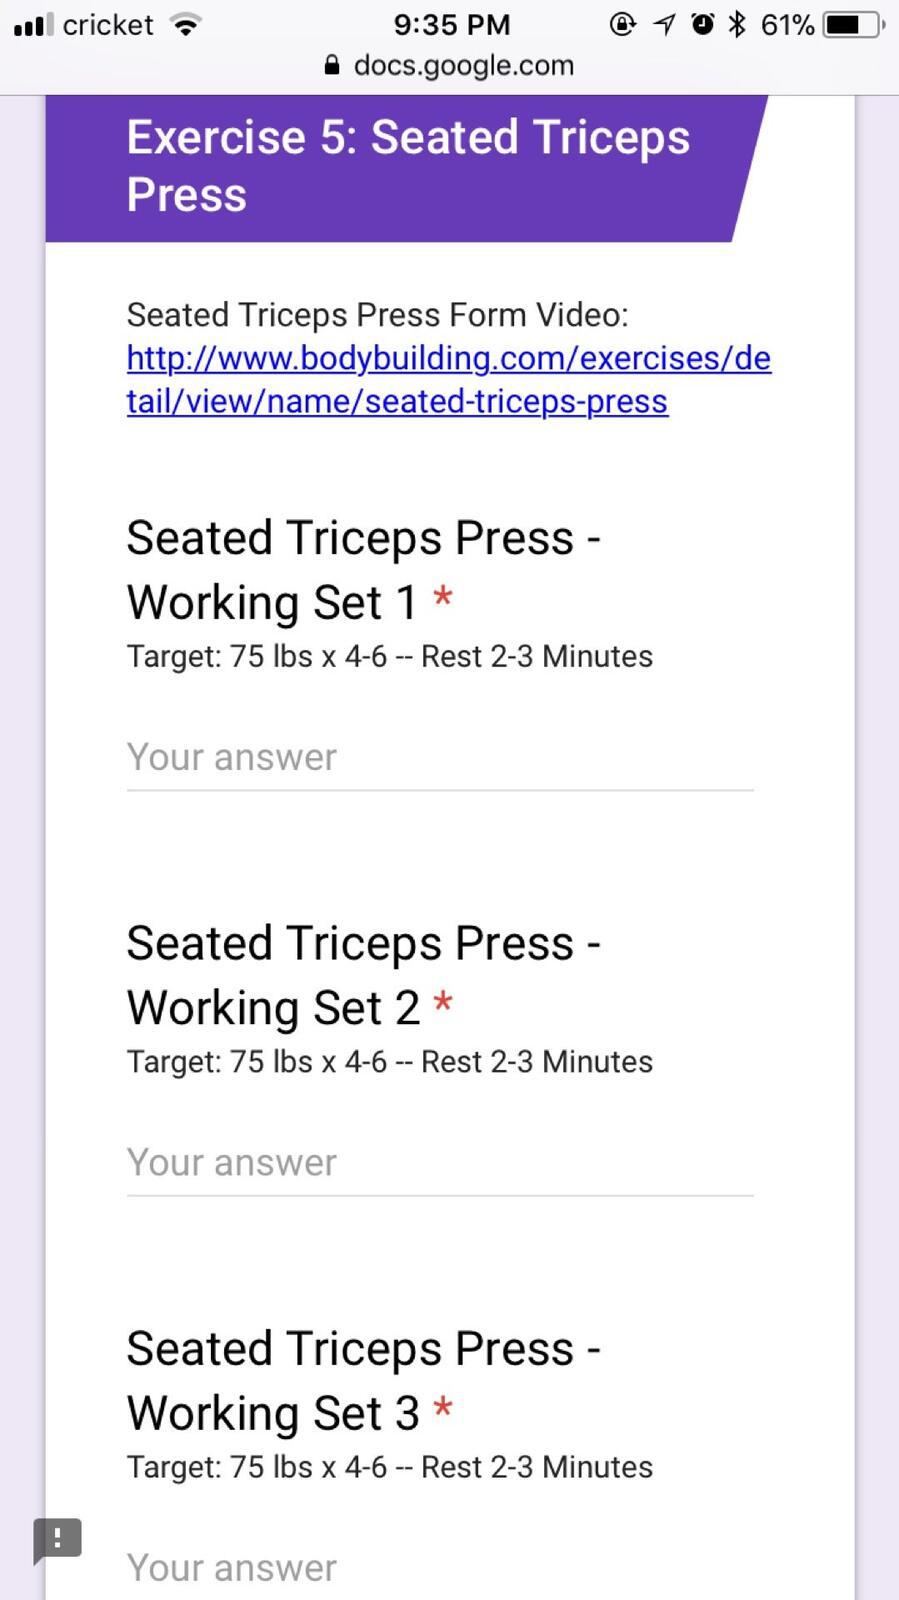Tap the docs.google.com address bar
Image resolution: width=899 pixels, height=1600 pixels.
tap(463, 66)
